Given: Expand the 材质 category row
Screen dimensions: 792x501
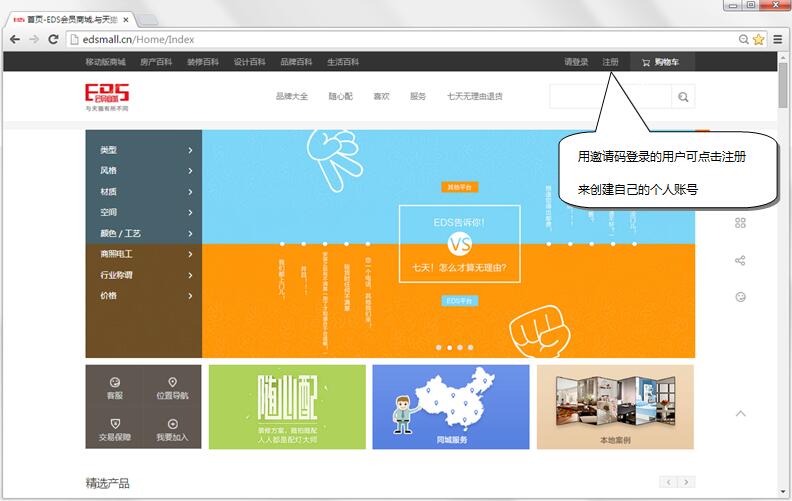Looking at the screenshot, I should [x=143, y=192].
